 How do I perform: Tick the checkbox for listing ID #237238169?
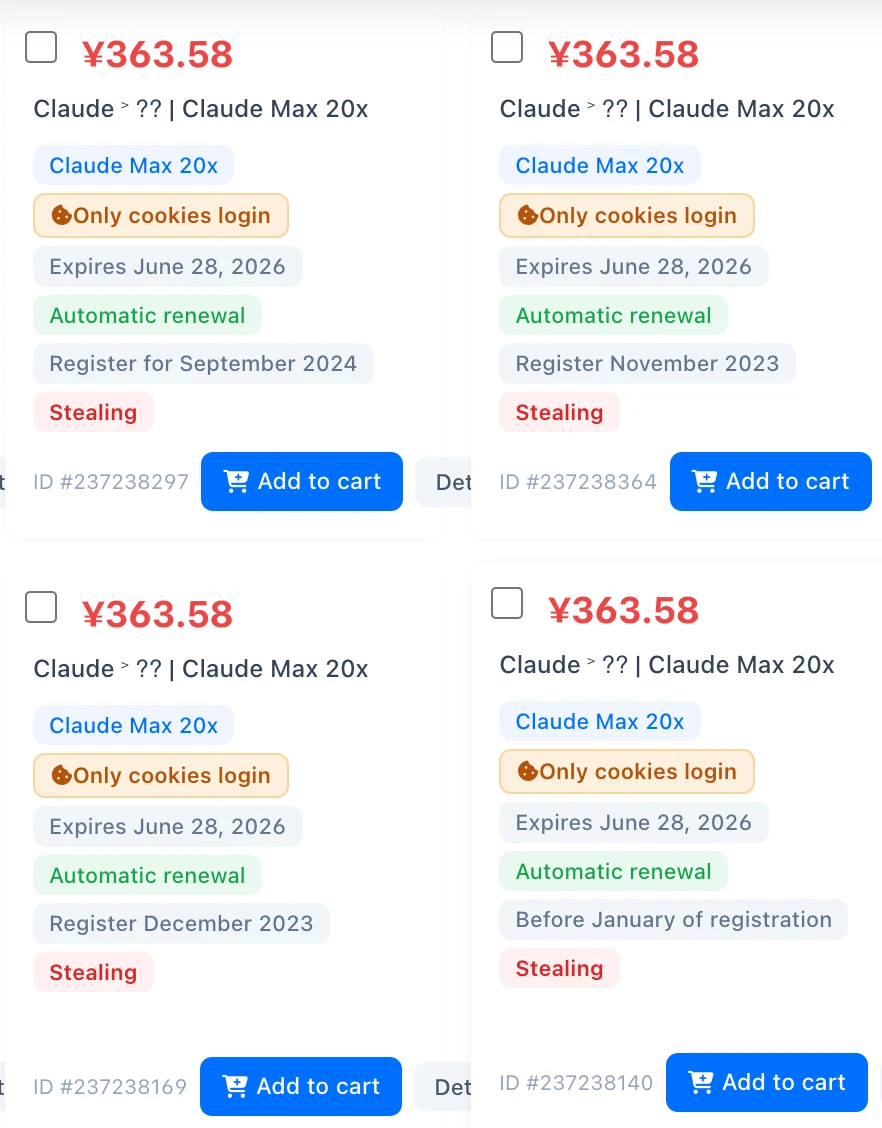[x=41, y=607]
